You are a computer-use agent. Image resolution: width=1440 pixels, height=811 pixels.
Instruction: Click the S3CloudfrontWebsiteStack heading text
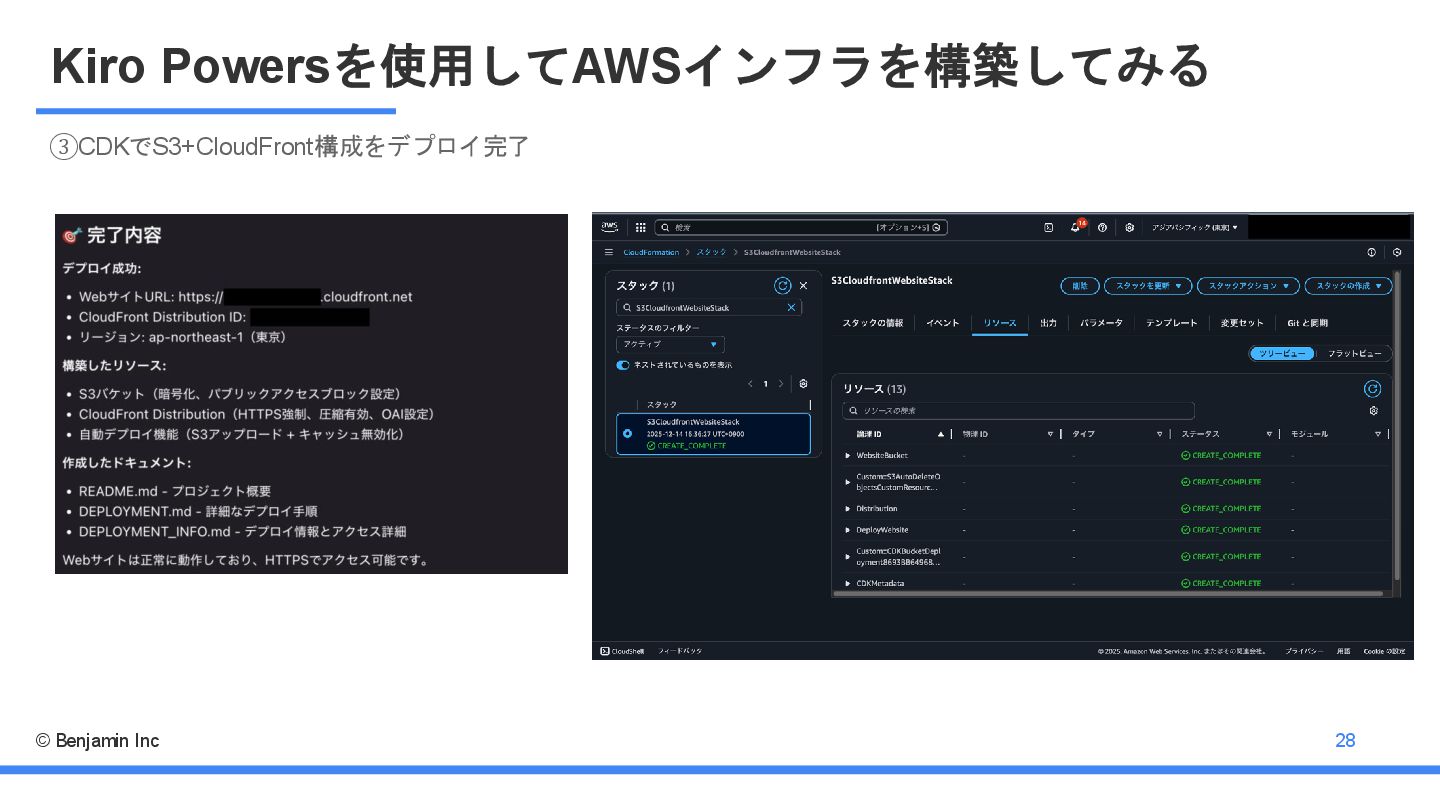tap(892, 281)
